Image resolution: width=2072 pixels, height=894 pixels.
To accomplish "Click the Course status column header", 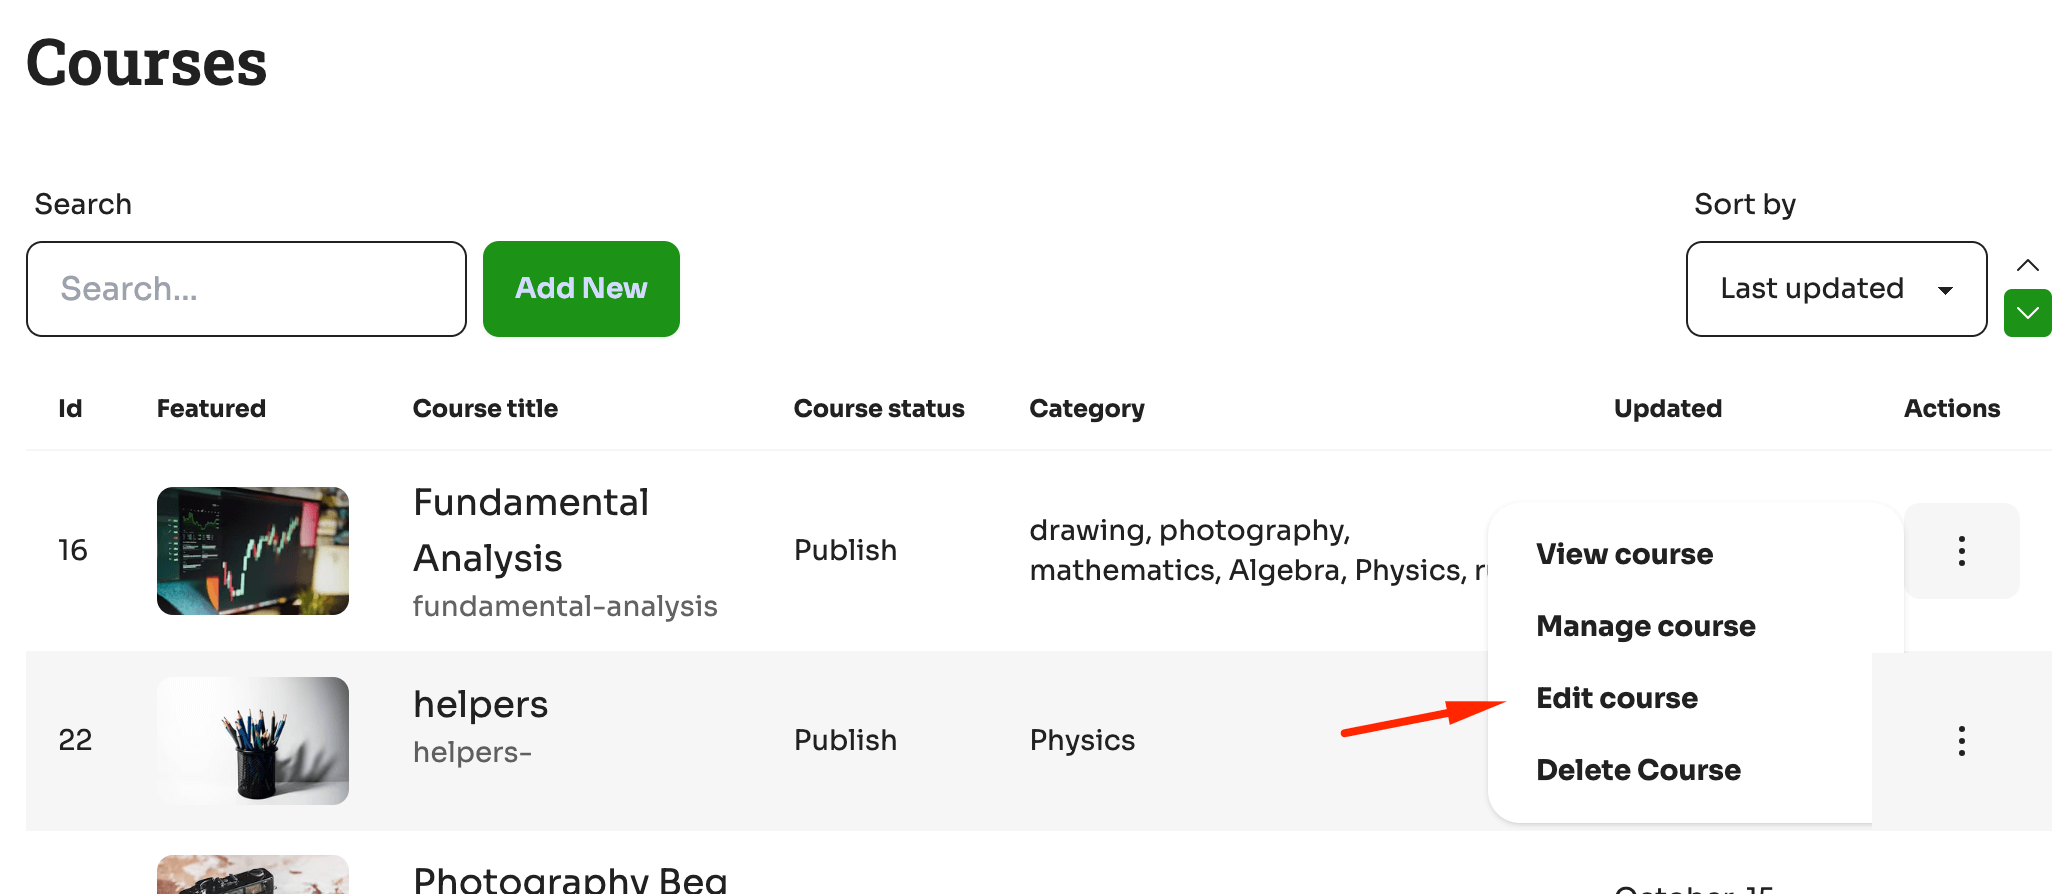I will coord(878,409).
